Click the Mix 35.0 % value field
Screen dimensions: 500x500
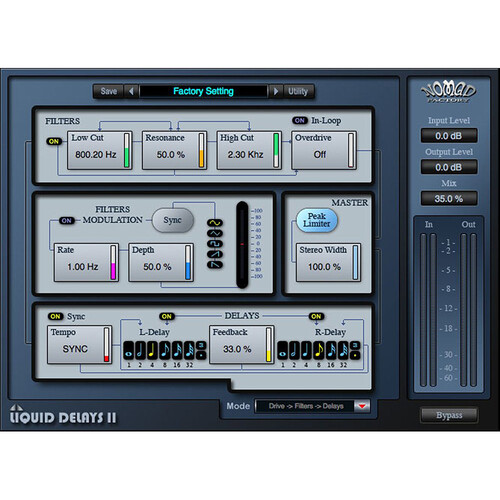click(x=449, y=199)
